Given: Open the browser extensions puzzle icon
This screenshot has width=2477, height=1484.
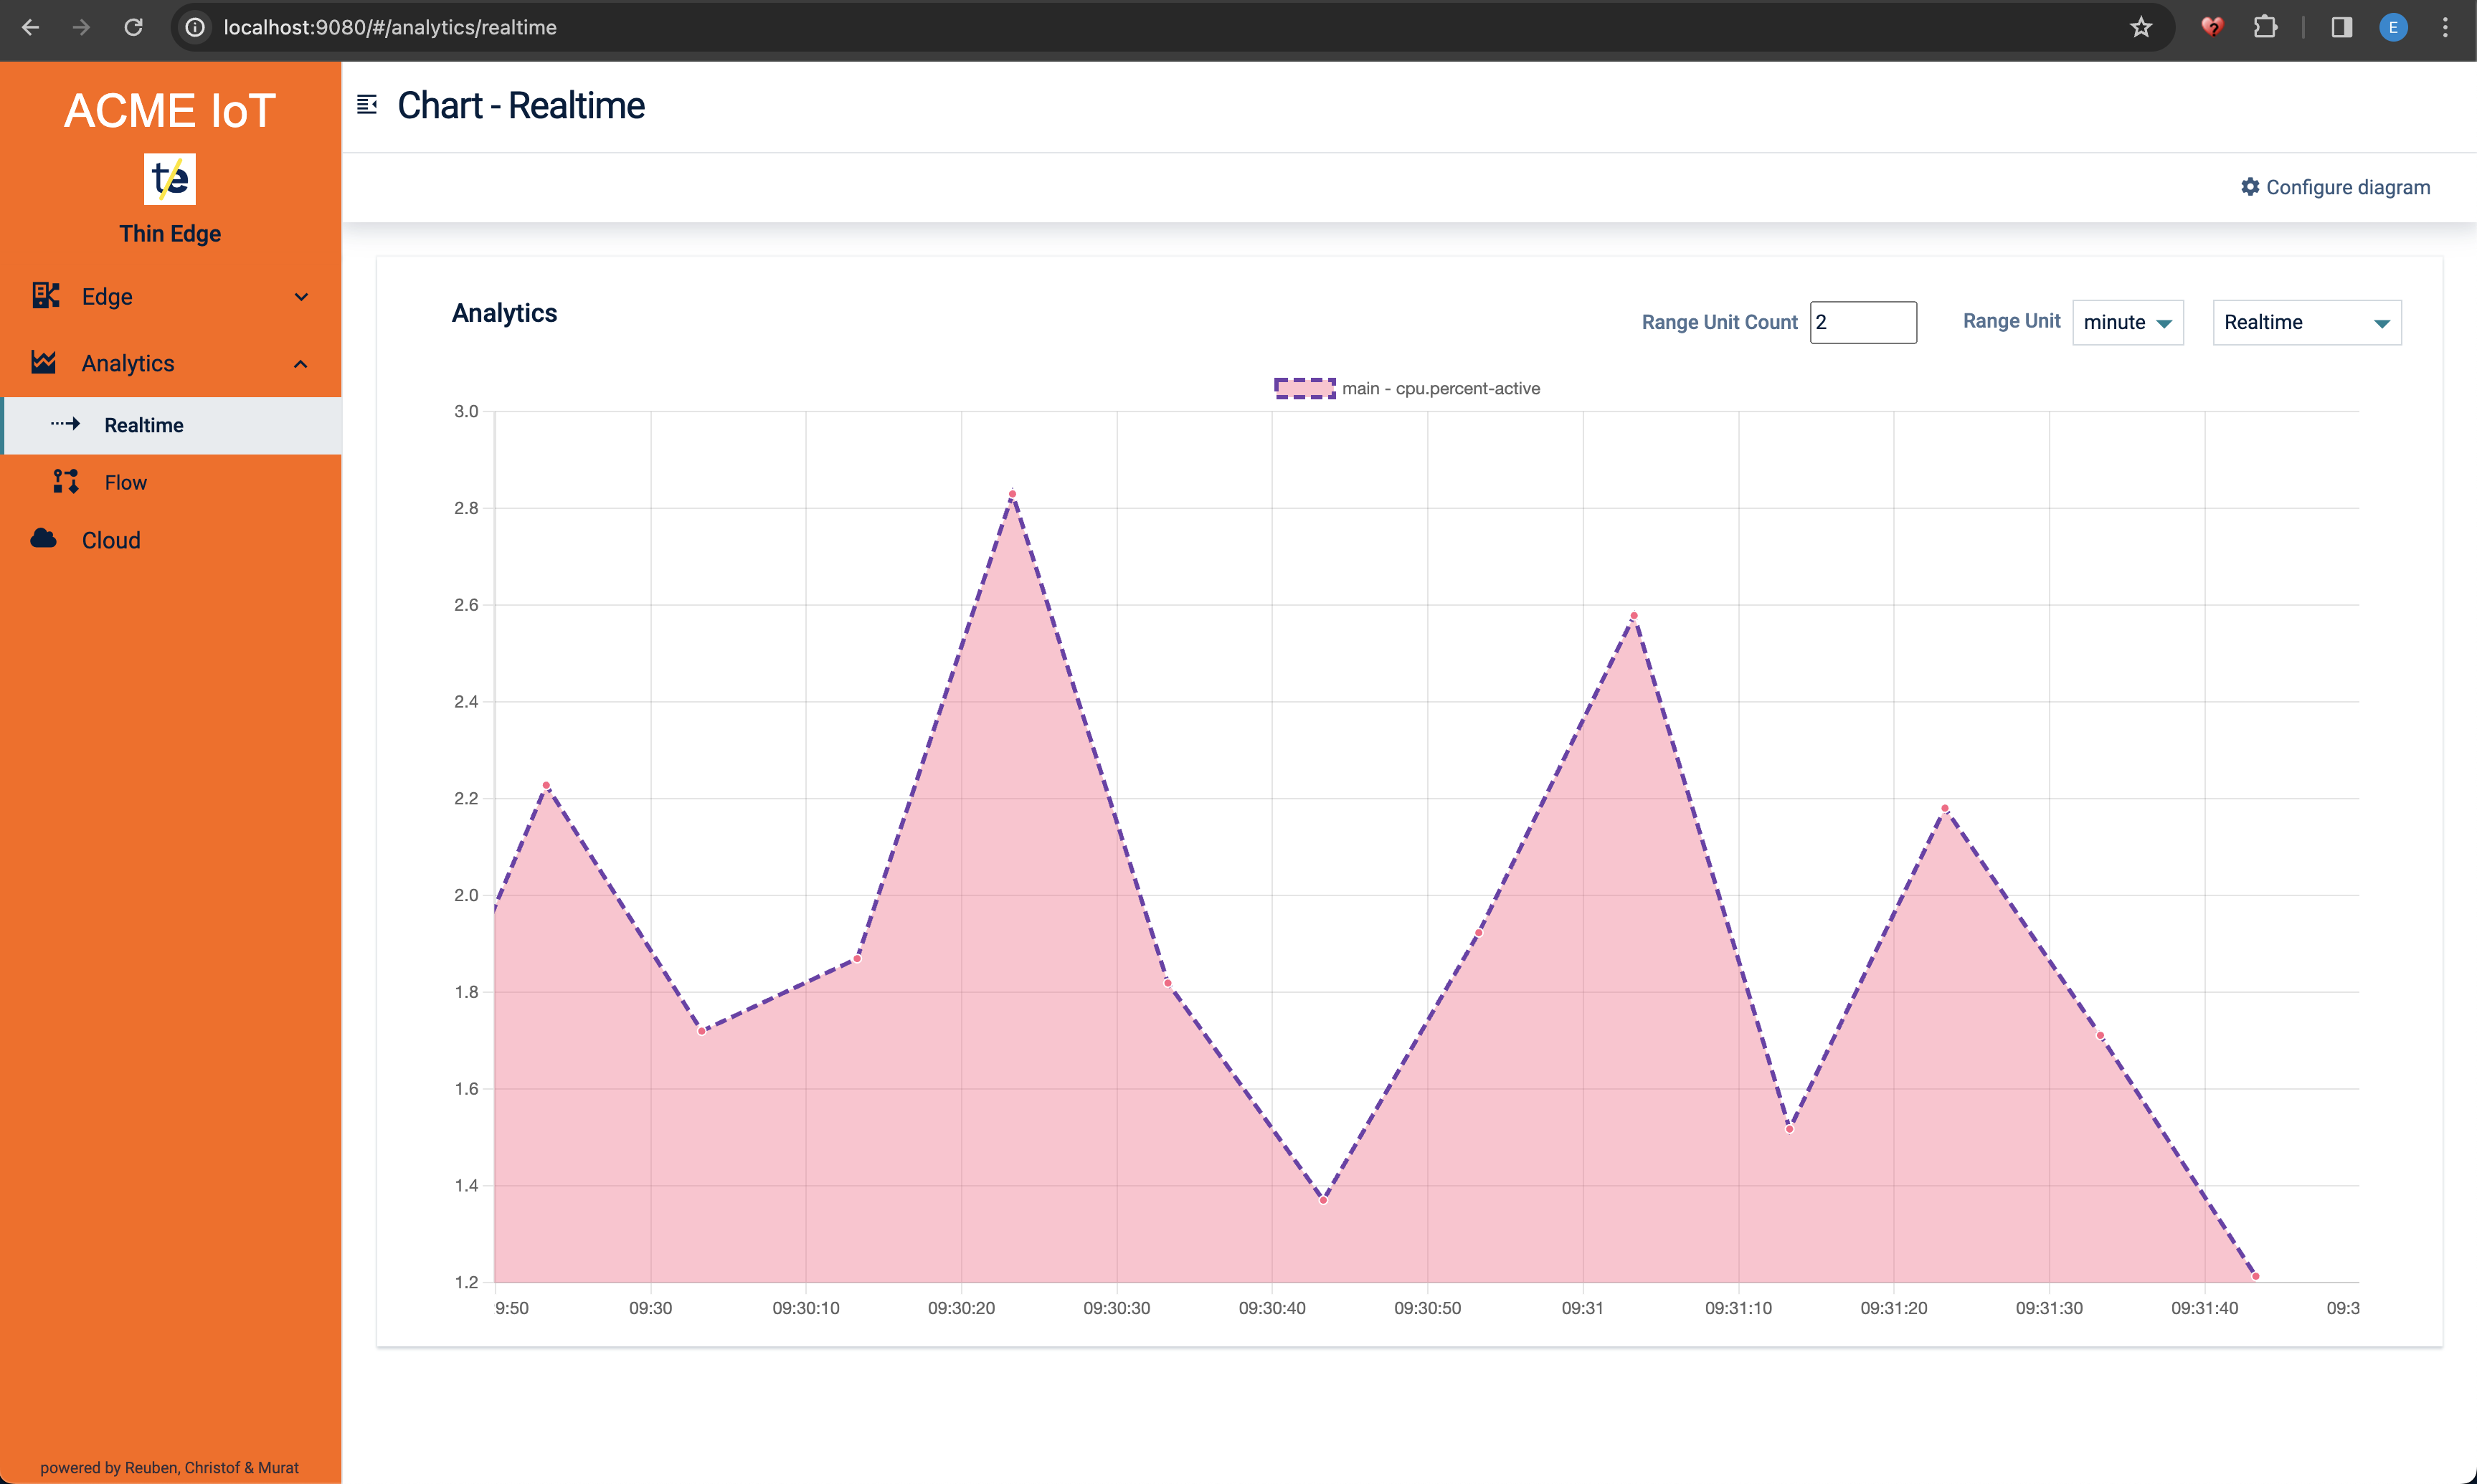Looking at the screenshot, I should 2266,28.
